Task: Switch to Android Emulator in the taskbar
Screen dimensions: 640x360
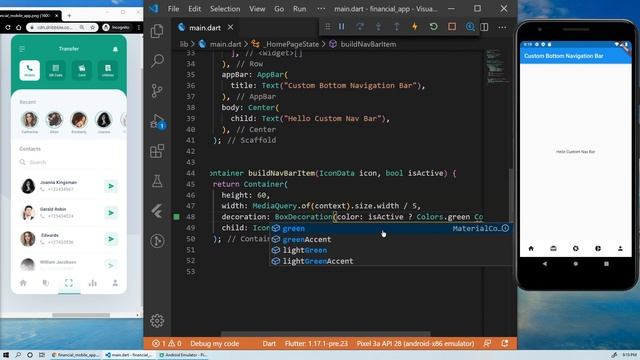Action: click(183, 355)
